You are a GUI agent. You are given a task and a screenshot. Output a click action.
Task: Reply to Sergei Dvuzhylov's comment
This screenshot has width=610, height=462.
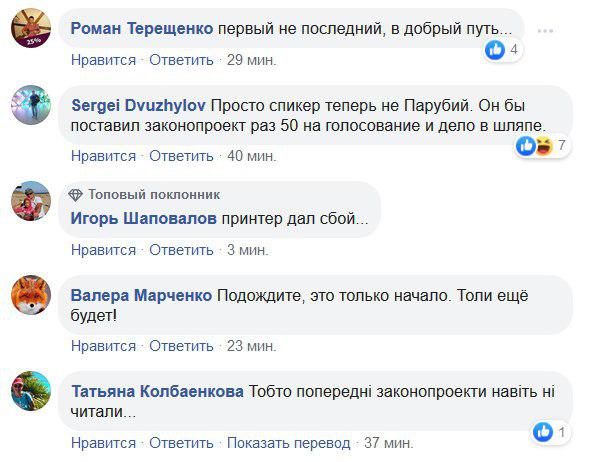181,156
